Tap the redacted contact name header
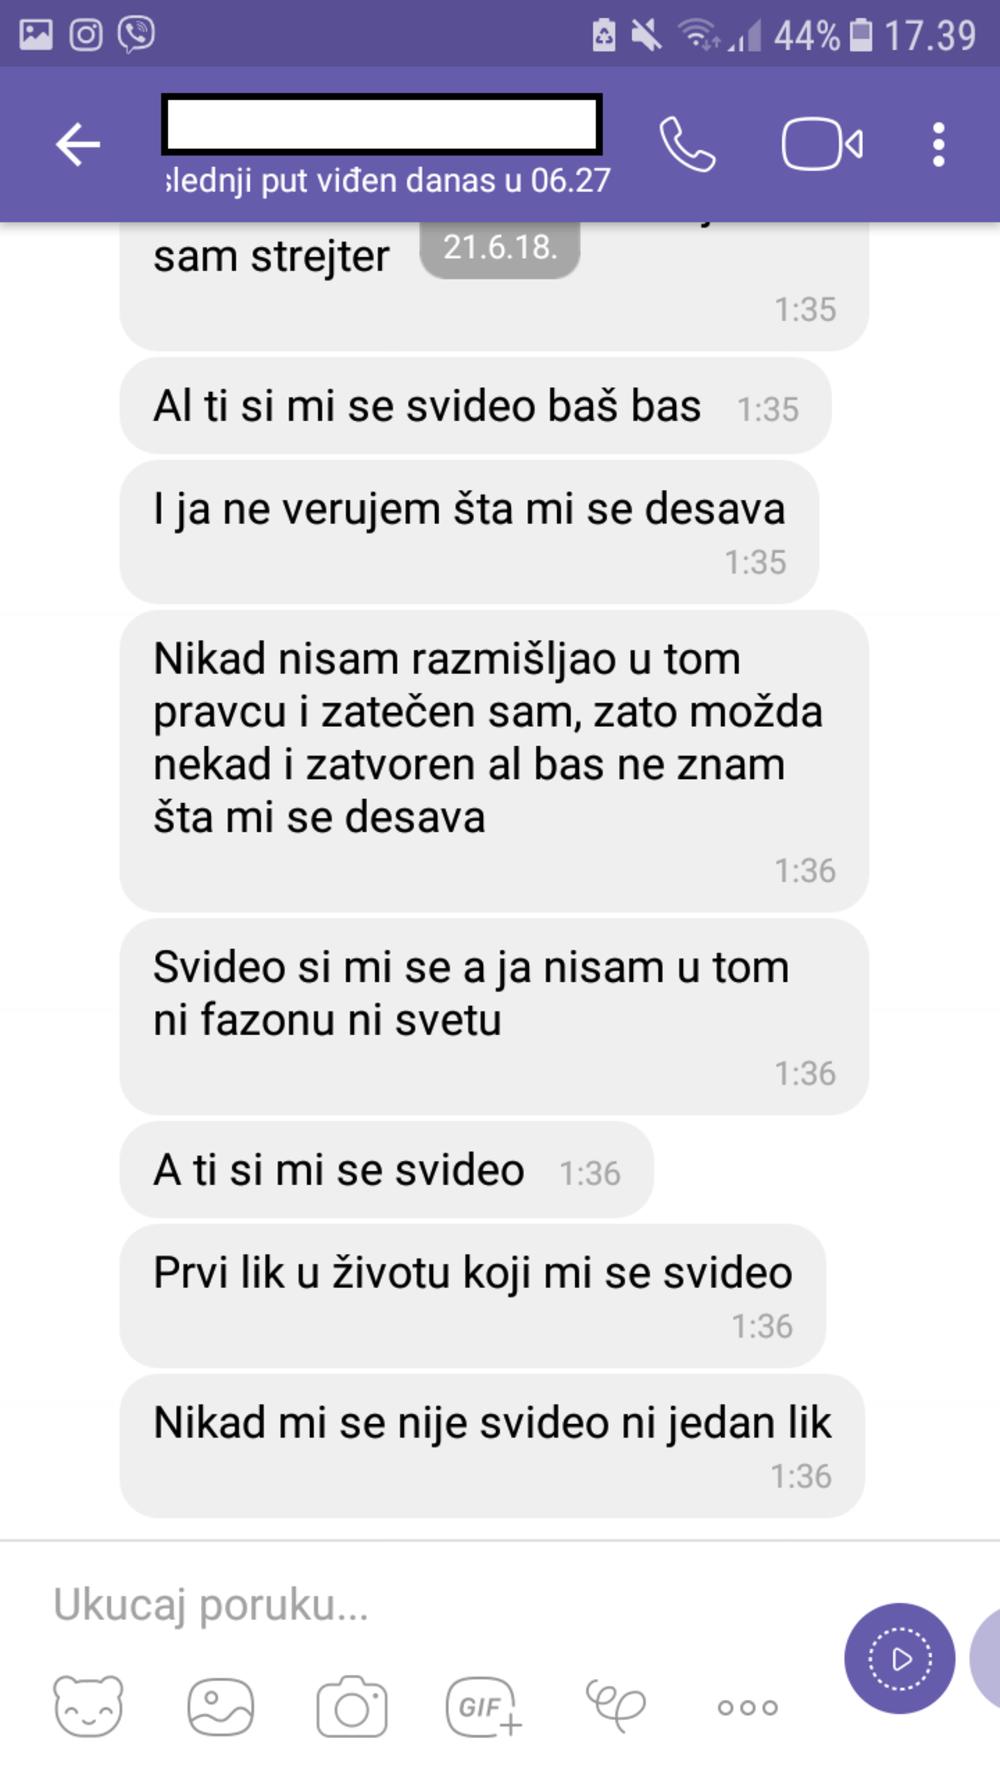 381,125
